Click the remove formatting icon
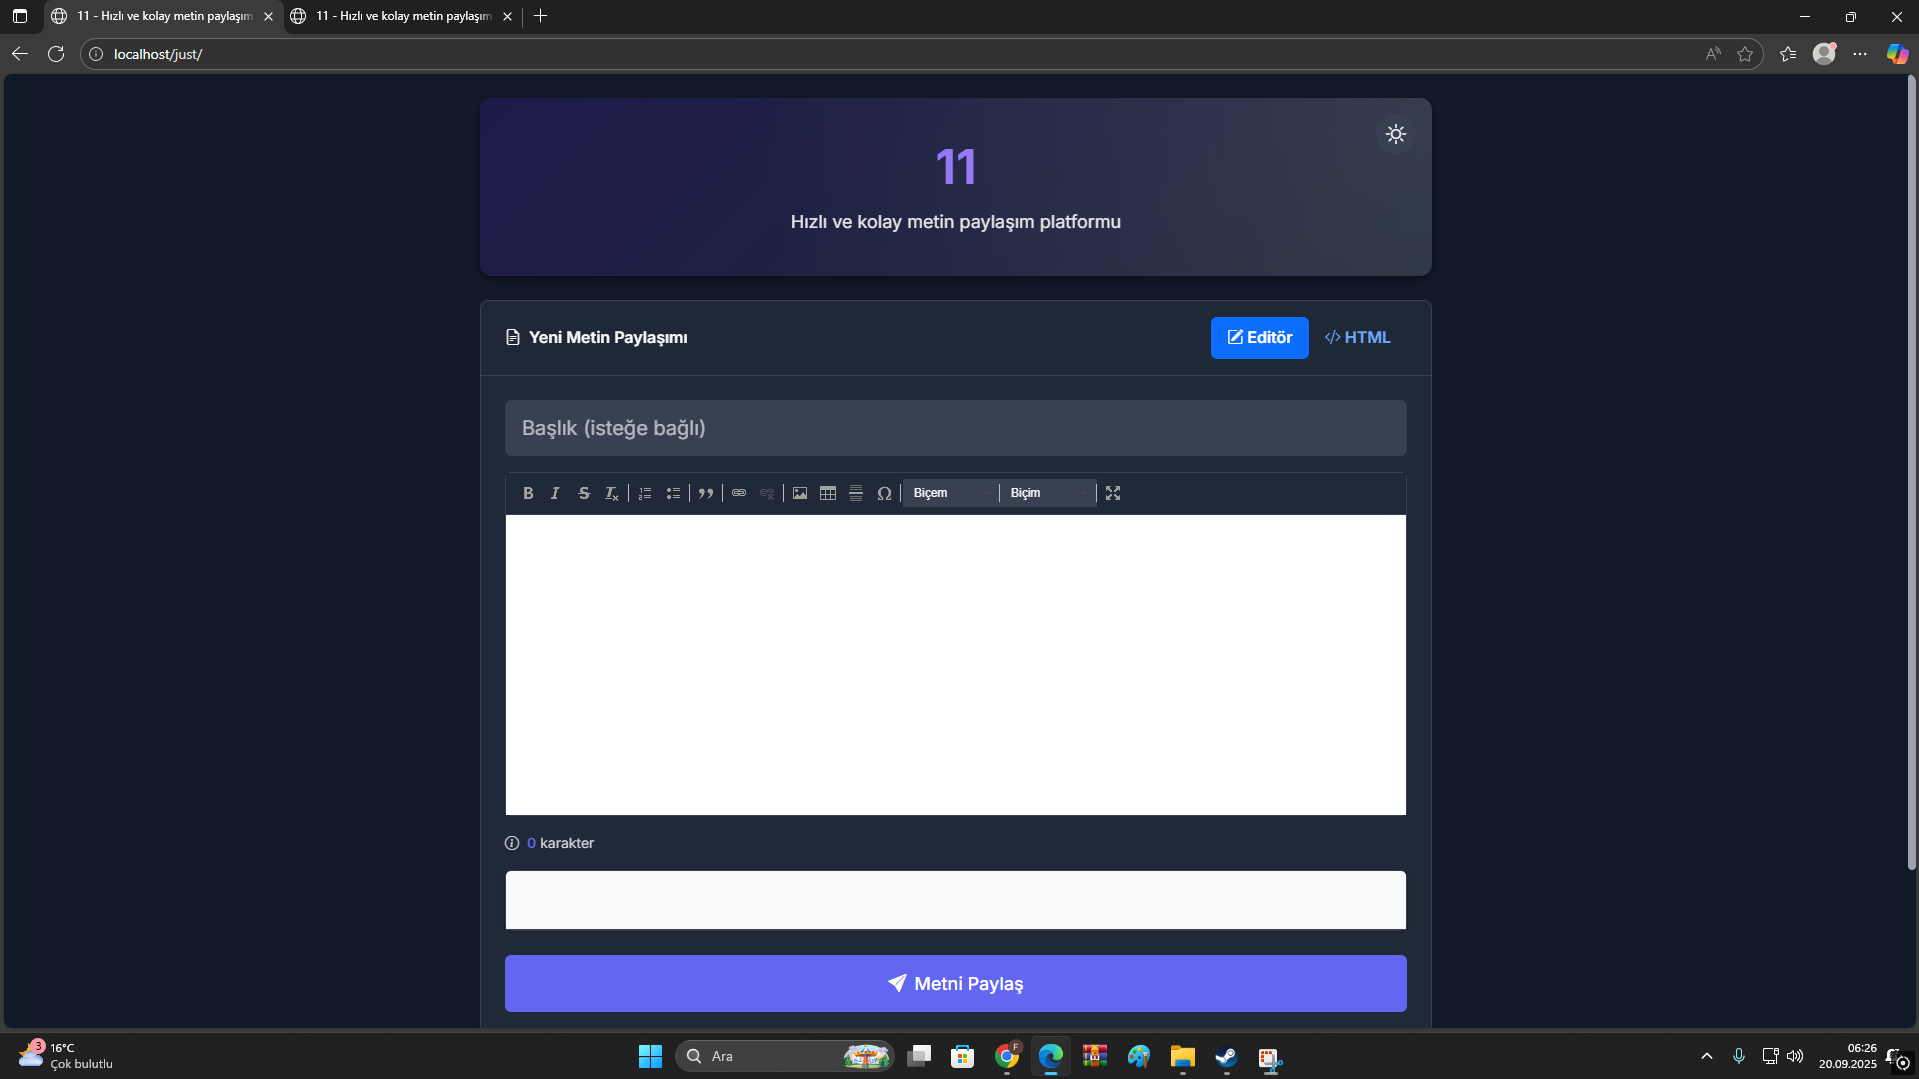This screenshot has height=1079, width=1919. pos(612,493)
